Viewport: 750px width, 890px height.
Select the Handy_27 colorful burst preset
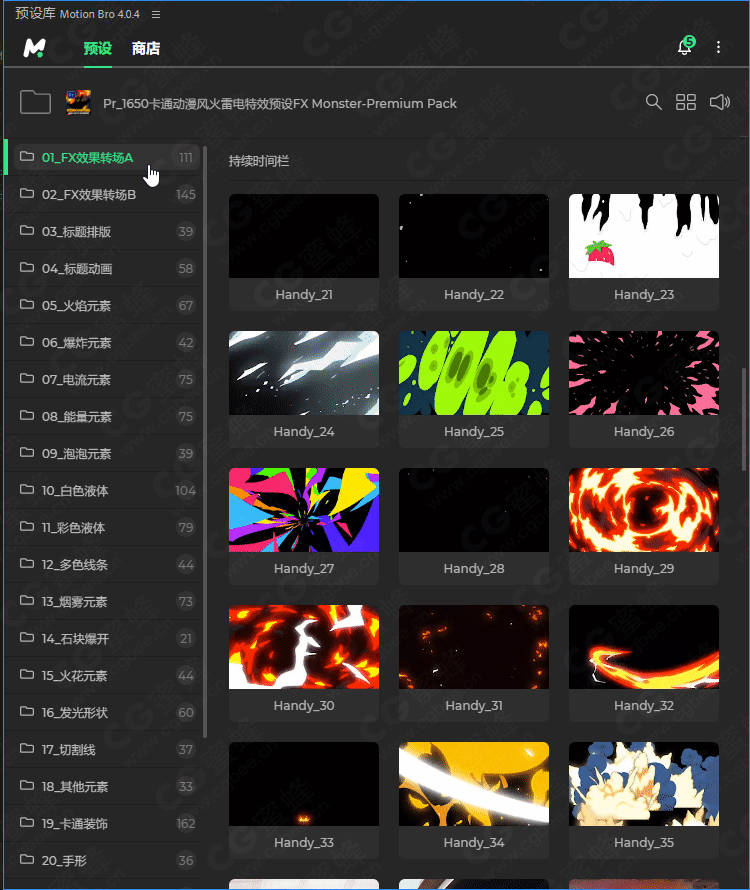pyautogui.click(x=304, y=510)
